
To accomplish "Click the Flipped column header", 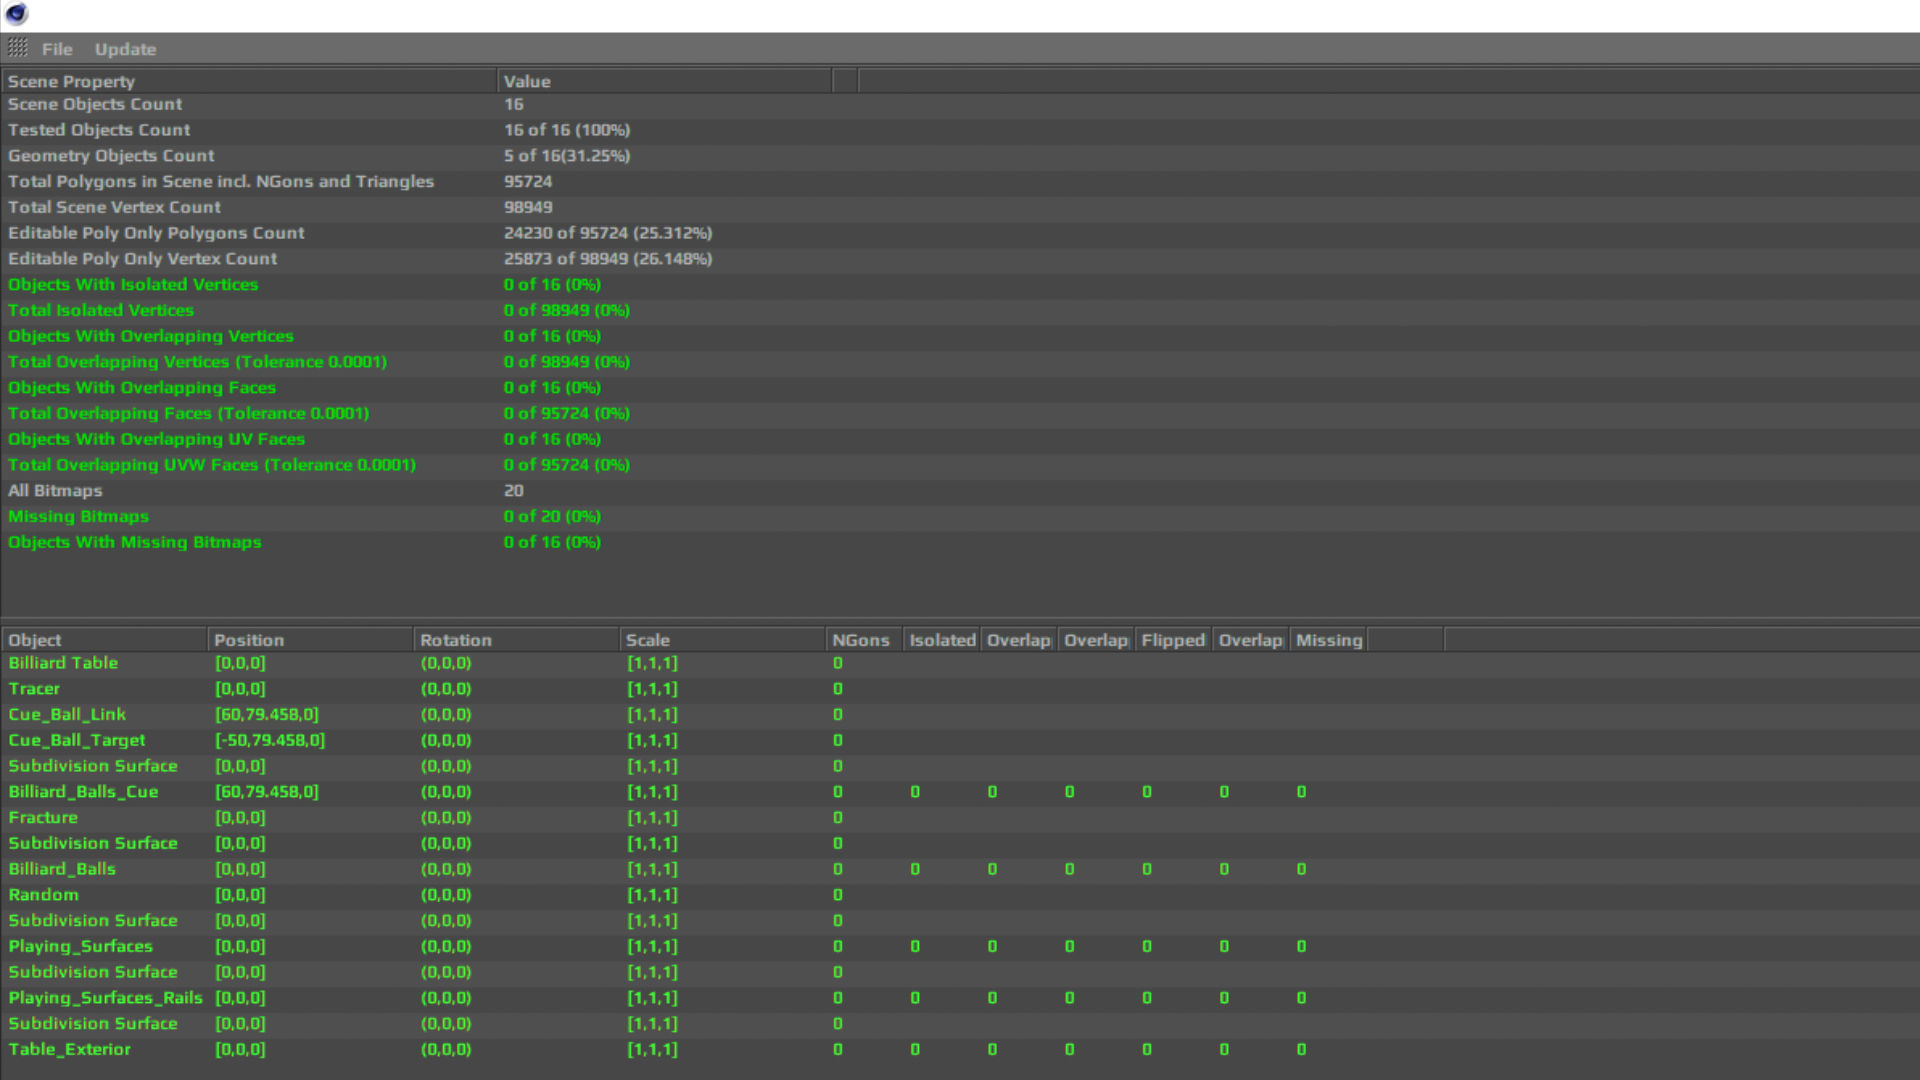I will click(1173, 640).
